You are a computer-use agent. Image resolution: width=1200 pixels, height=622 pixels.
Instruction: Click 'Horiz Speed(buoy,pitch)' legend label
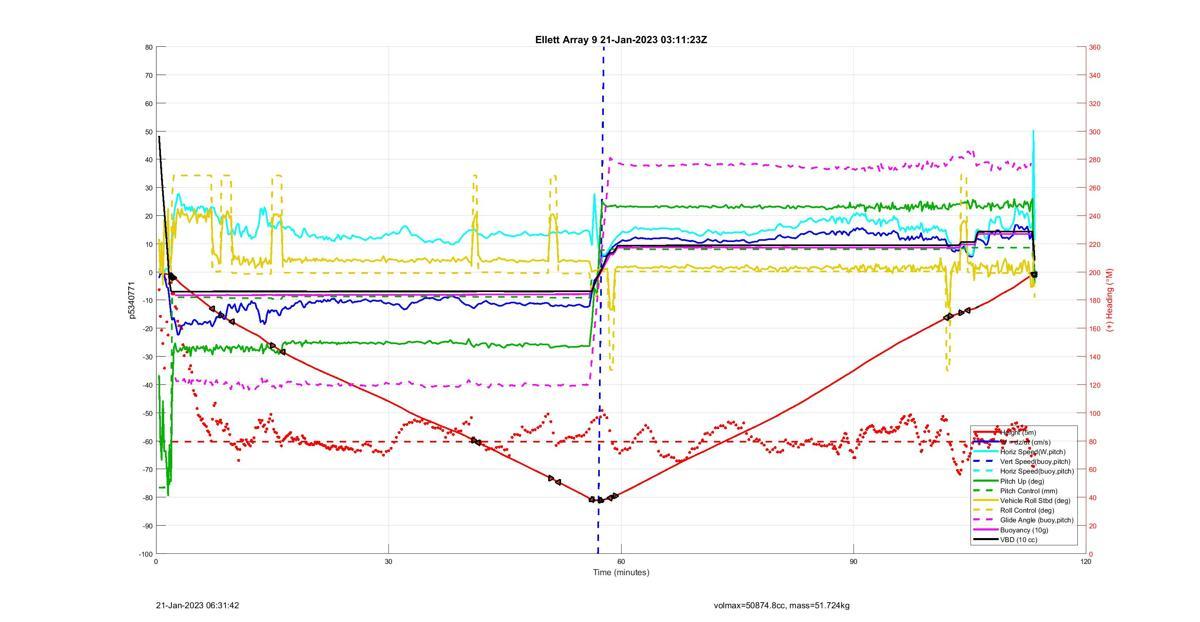point(1037,471)
